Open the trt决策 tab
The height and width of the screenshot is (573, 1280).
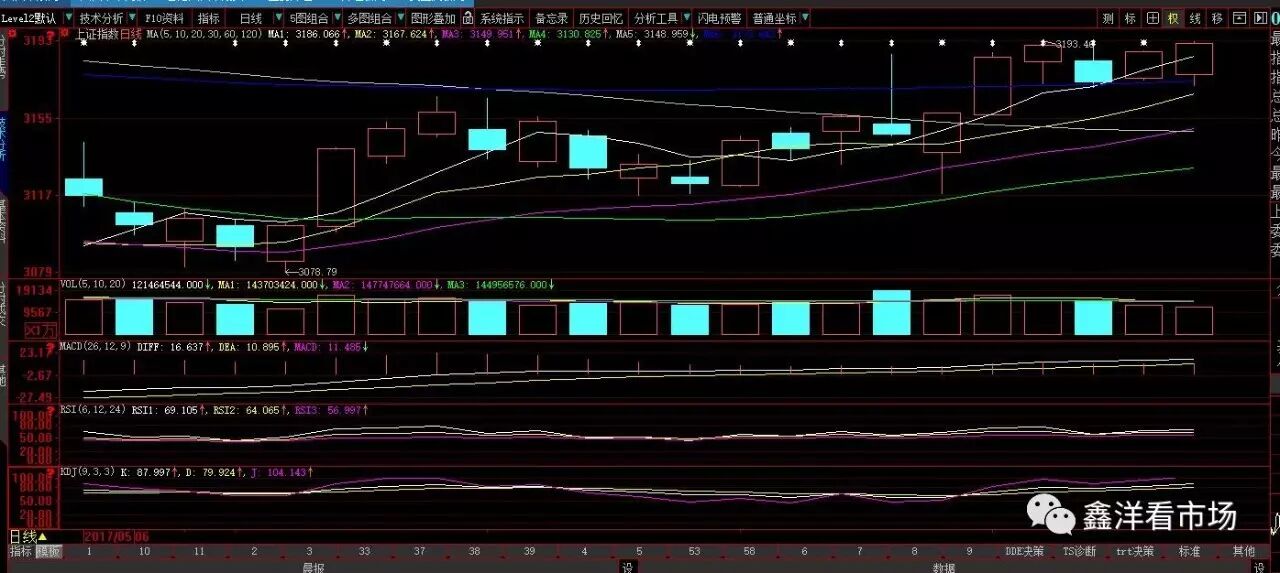(x=1134, y=551)
